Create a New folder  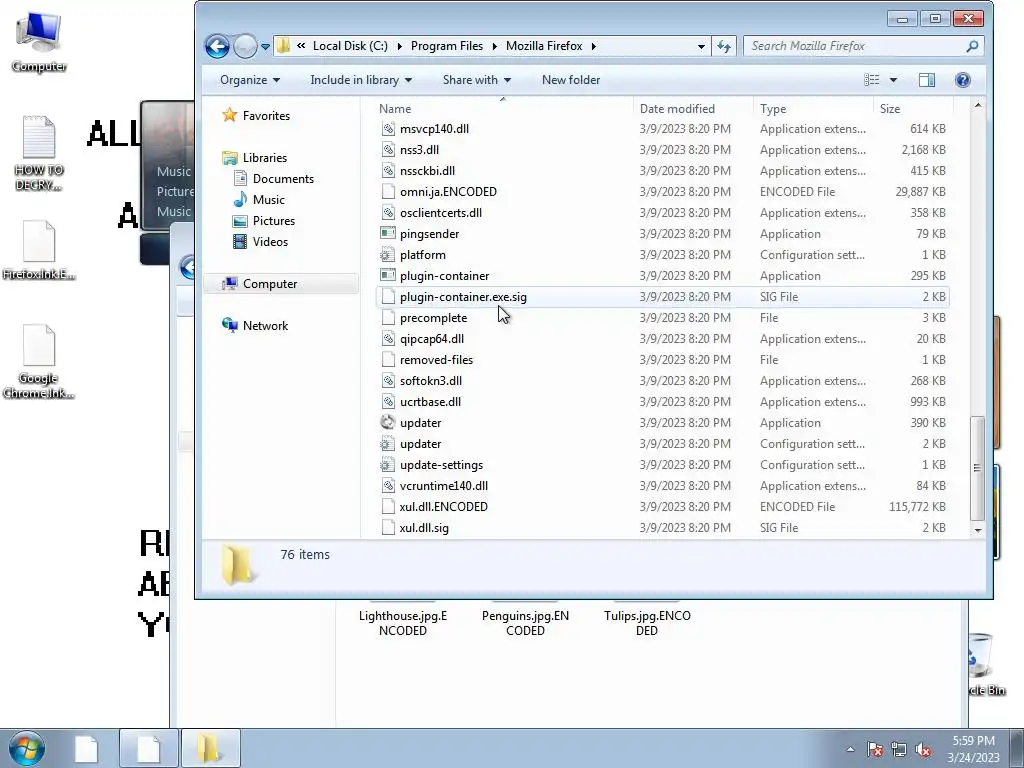pos(571,80)
